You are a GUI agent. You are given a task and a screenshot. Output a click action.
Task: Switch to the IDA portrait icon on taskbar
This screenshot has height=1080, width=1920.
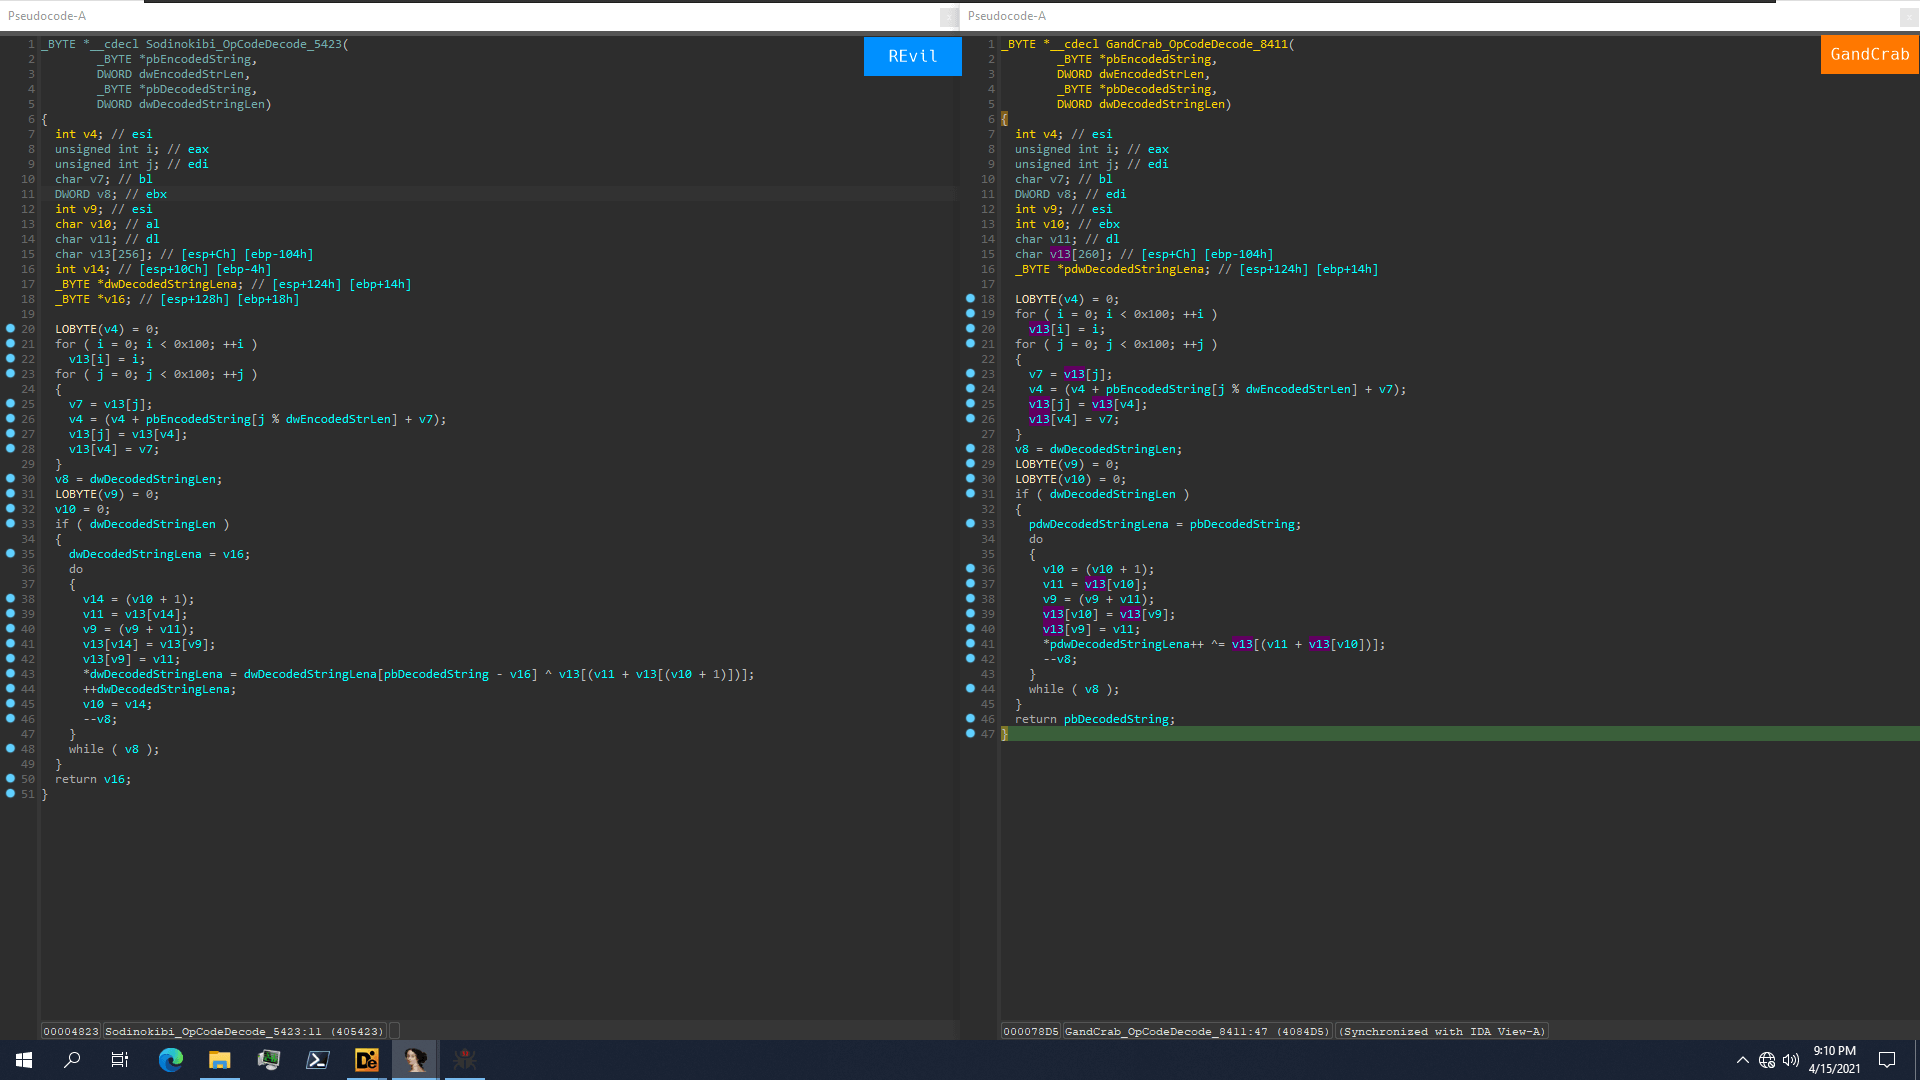[x=415, y=1060]
